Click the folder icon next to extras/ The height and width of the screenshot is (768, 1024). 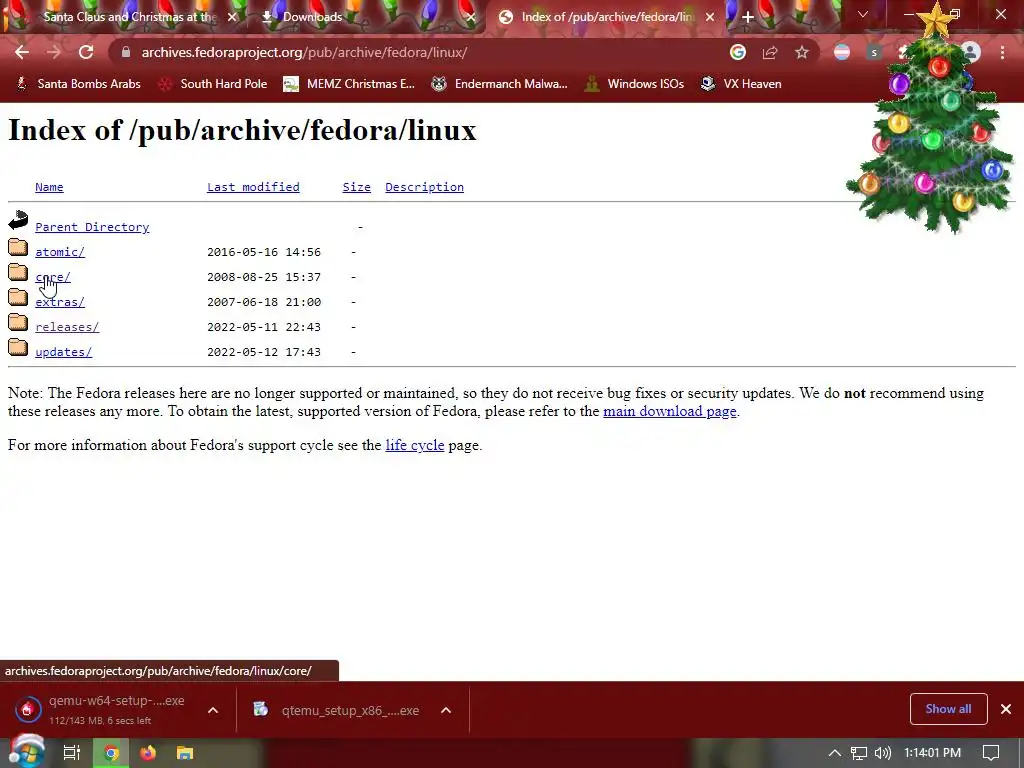click(18, 297)
